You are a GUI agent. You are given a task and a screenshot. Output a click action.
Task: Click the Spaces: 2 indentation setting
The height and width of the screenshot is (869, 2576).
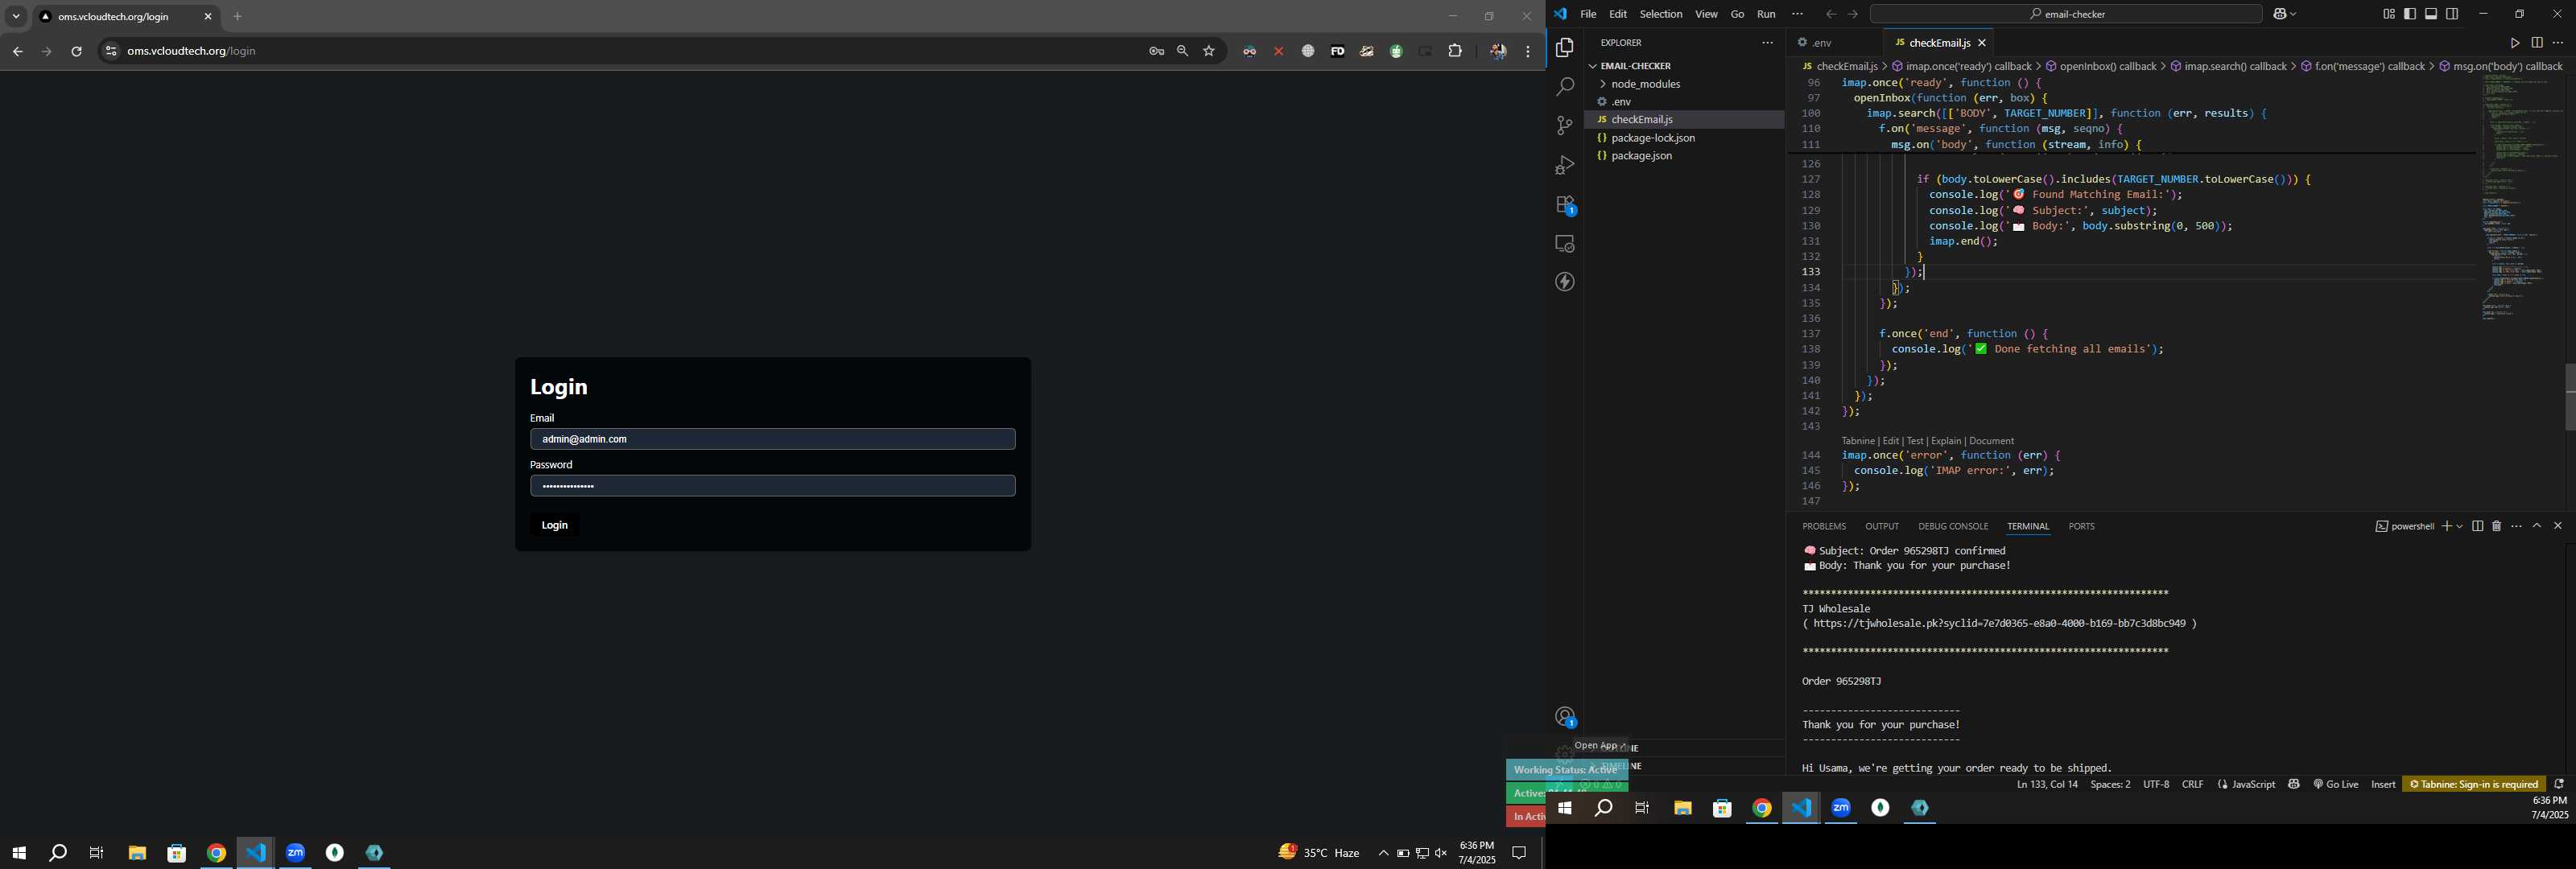[x=2110, y=785]
